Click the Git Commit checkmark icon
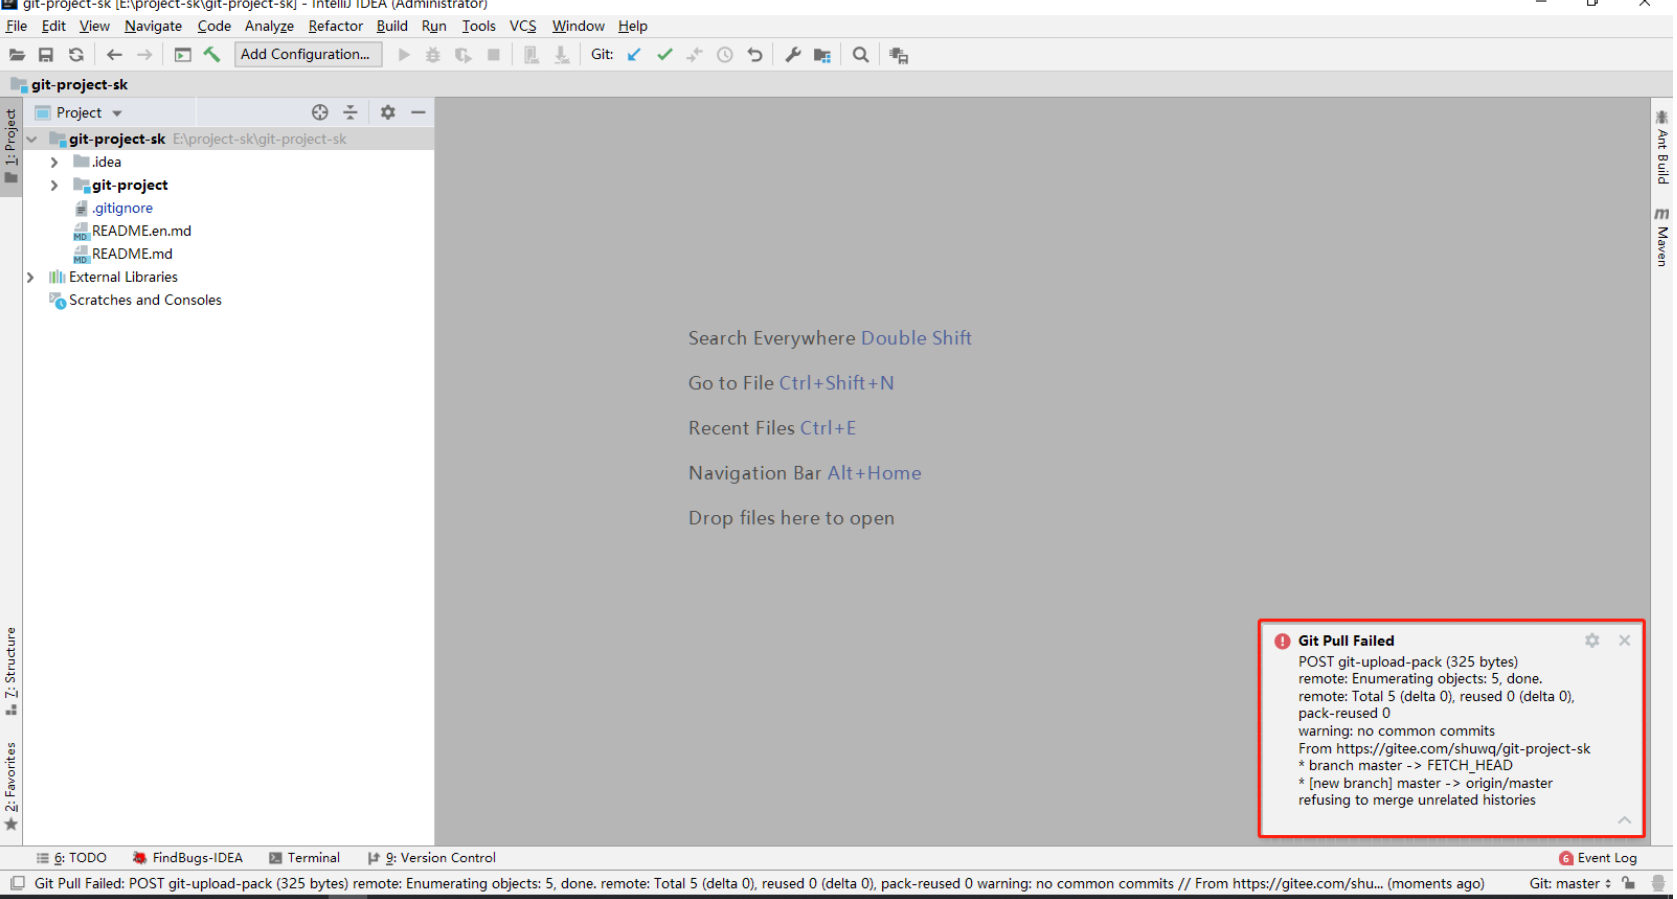 coord(665,55)
